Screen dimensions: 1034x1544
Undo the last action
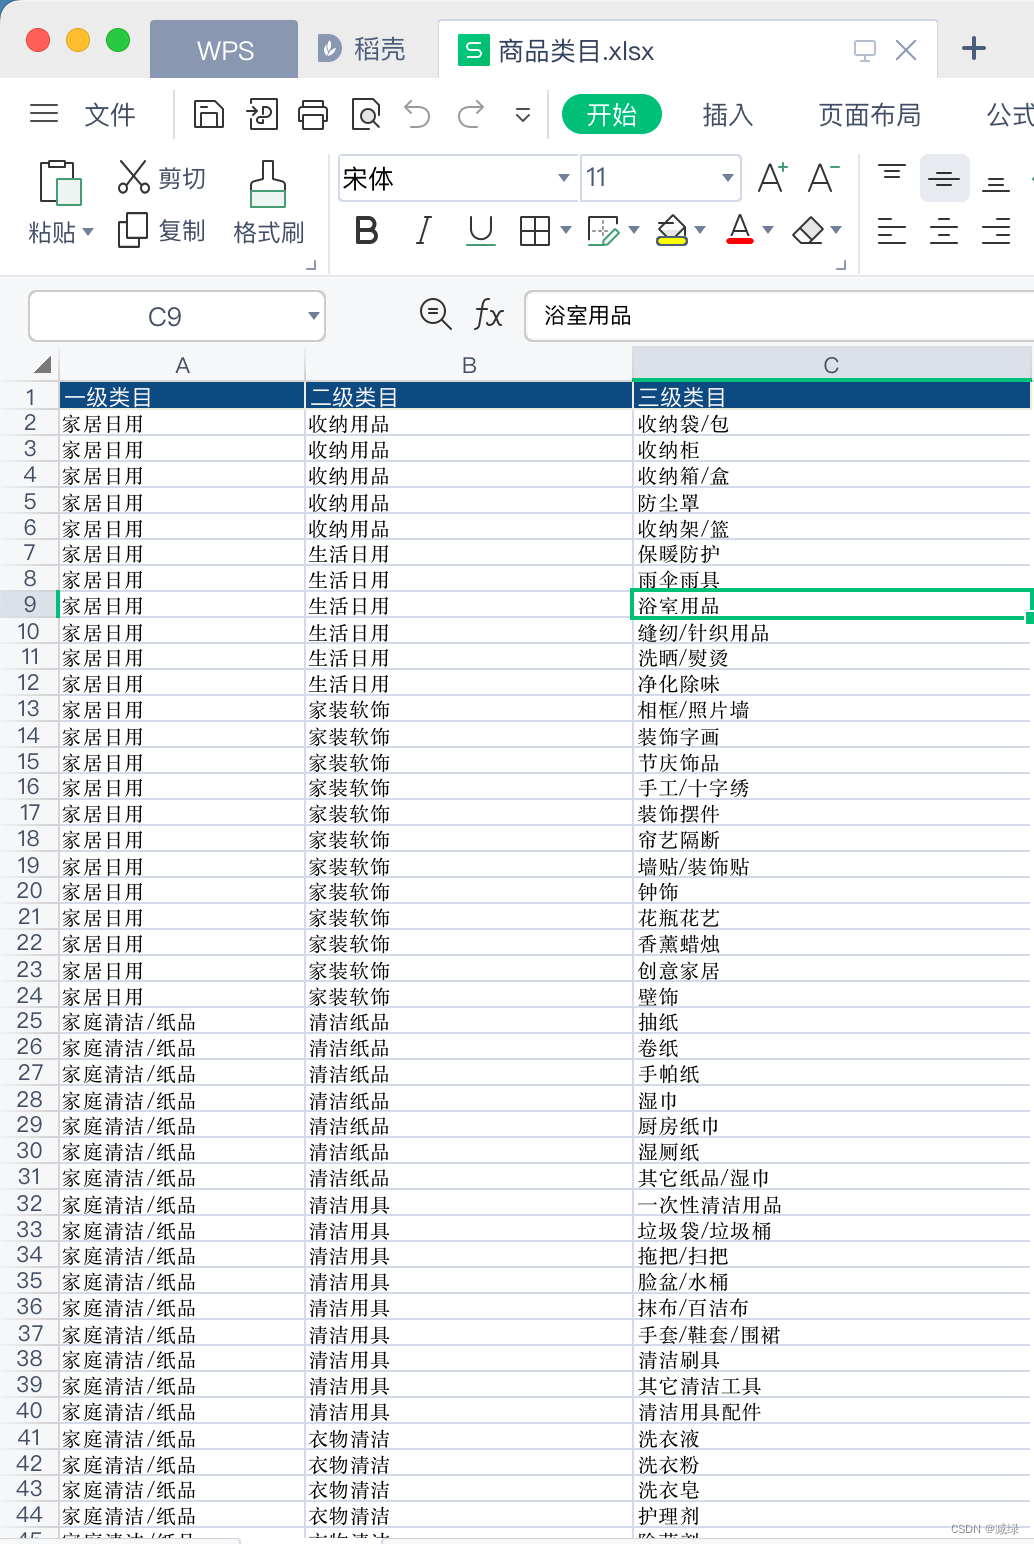pyautogui.click(x=417, y=114)
